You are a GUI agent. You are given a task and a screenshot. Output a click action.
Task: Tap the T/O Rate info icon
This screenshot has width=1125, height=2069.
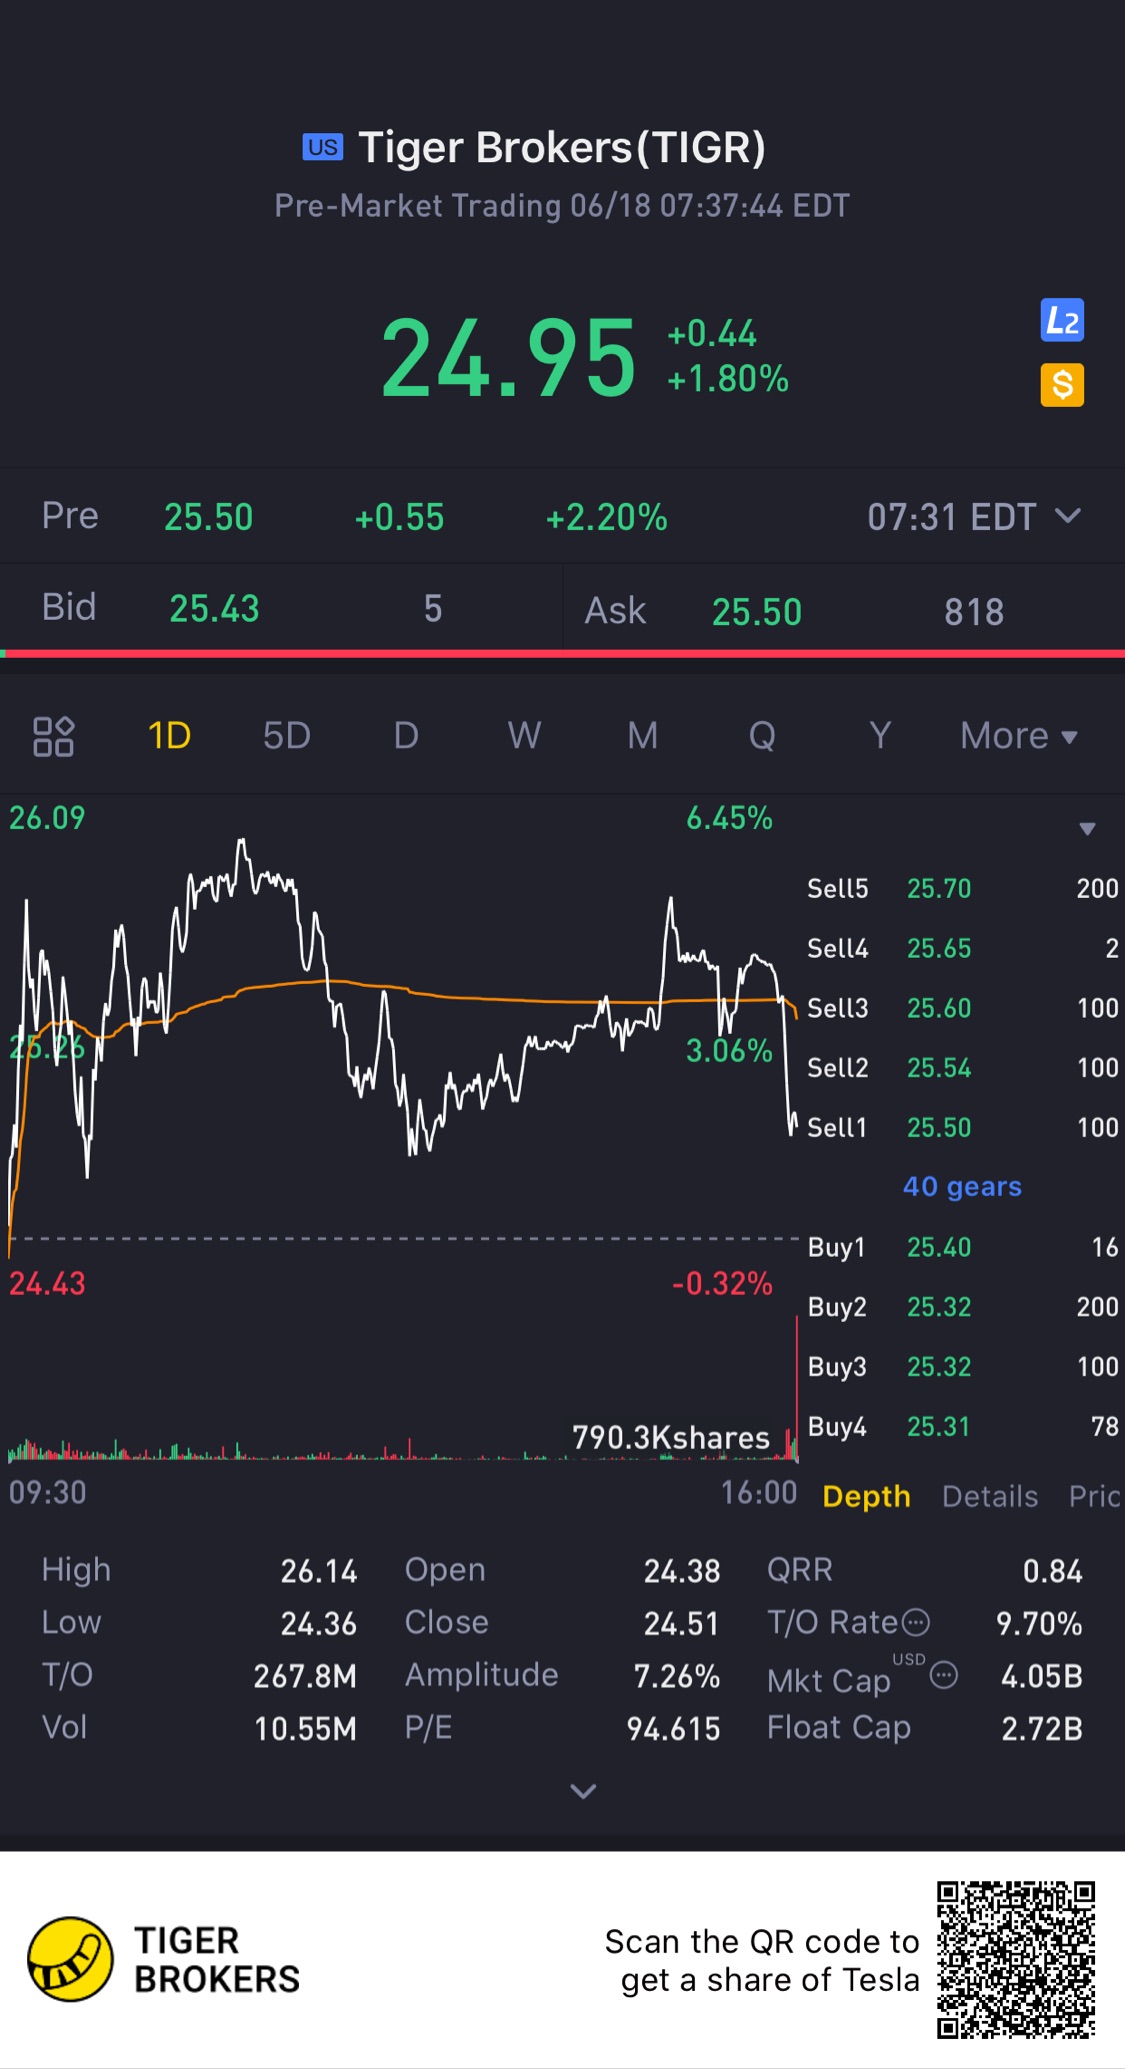[x=916, y=1622]
